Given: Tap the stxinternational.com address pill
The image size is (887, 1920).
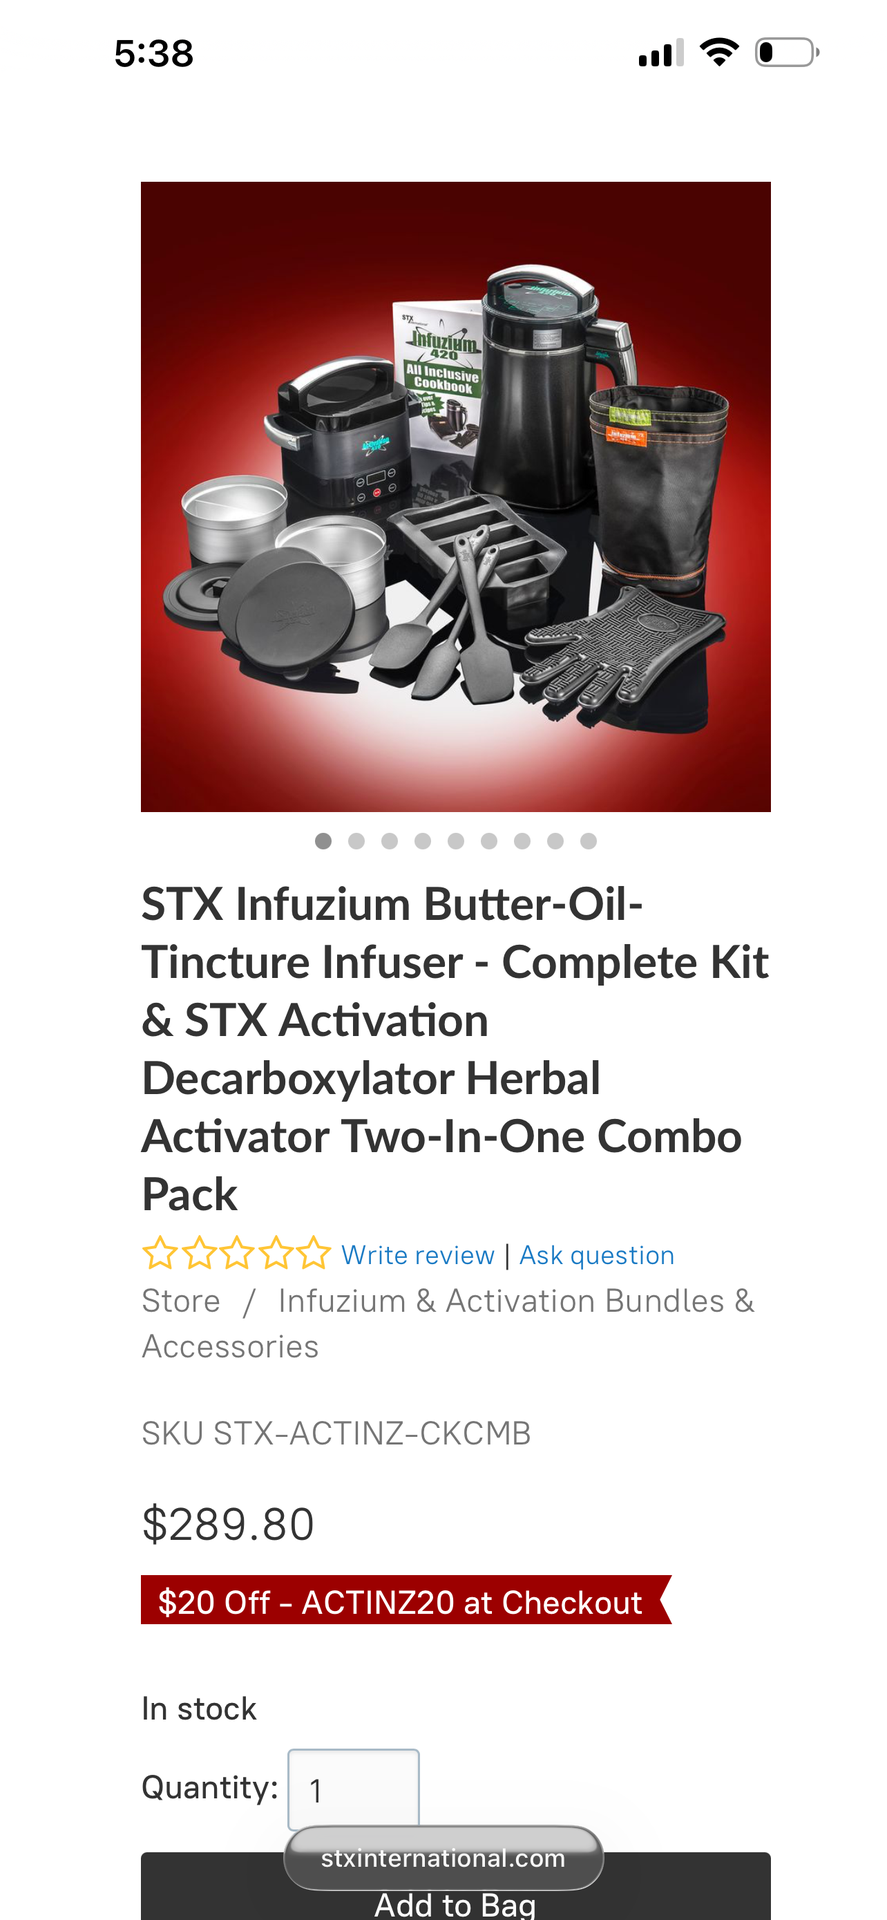Looking at the screenshot, I should 444,1858.
